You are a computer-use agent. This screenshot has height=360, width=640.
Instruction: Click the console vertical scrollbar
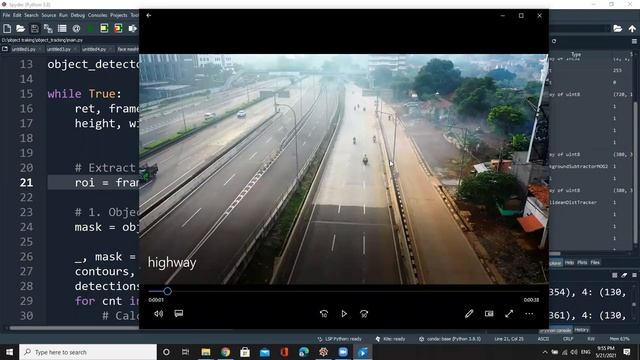click(x=634, y=304)
